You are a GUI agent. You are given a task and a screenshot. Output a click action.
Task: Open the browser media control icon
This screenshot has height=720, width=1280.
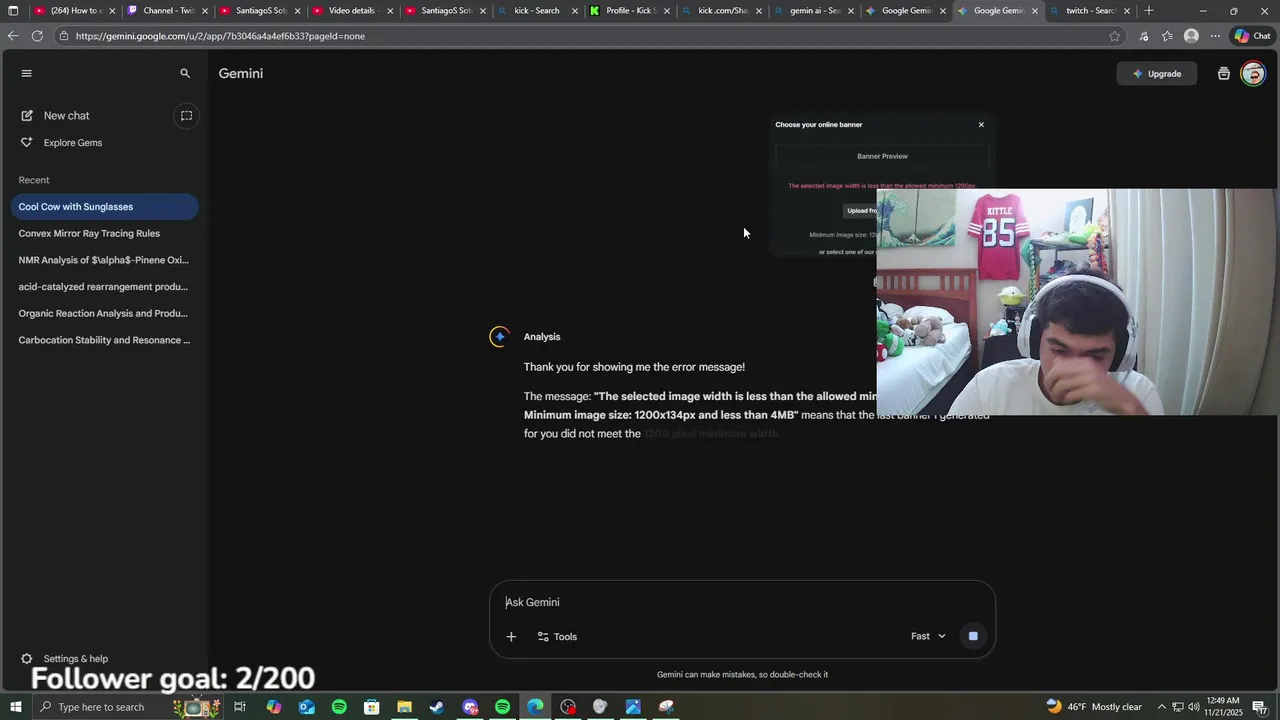tap(1144, 36)
